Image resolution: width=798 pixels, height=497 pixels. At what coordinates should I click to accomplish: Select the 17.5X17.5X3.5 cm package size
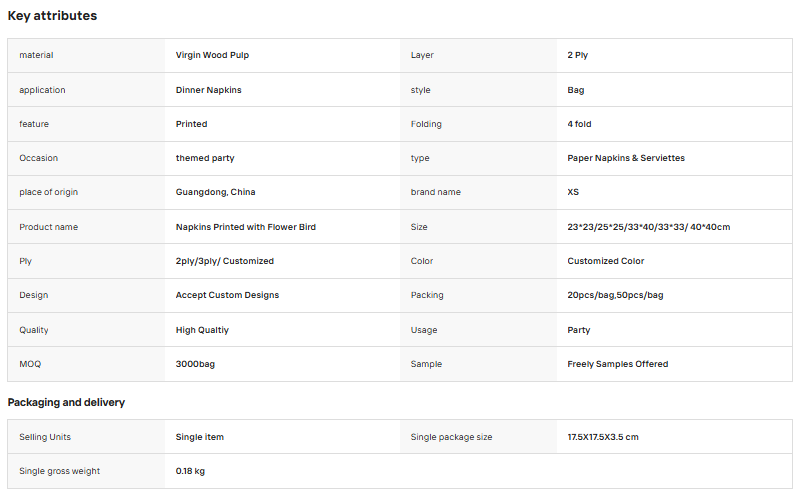click(603, 437)
